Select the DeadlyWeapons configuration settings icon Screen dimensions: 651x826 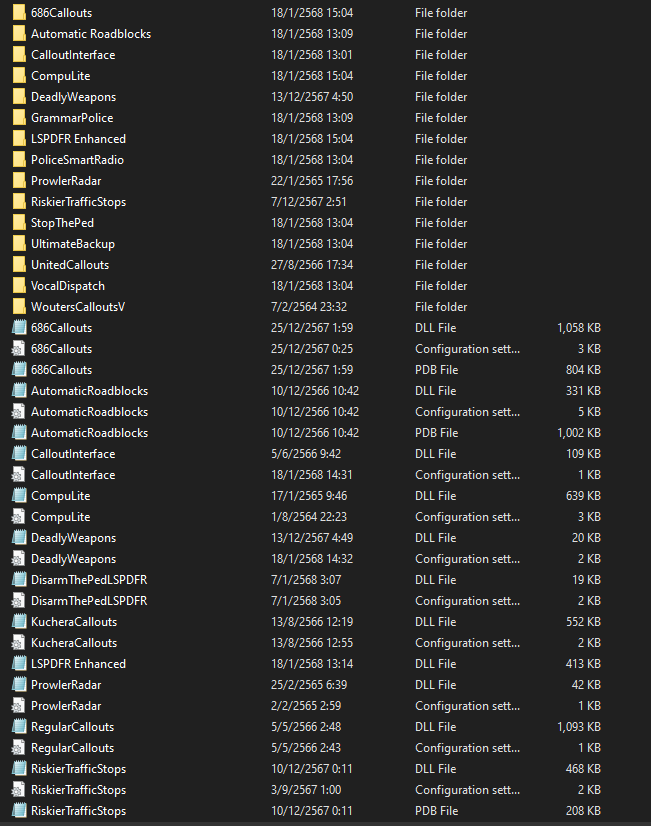18,559
